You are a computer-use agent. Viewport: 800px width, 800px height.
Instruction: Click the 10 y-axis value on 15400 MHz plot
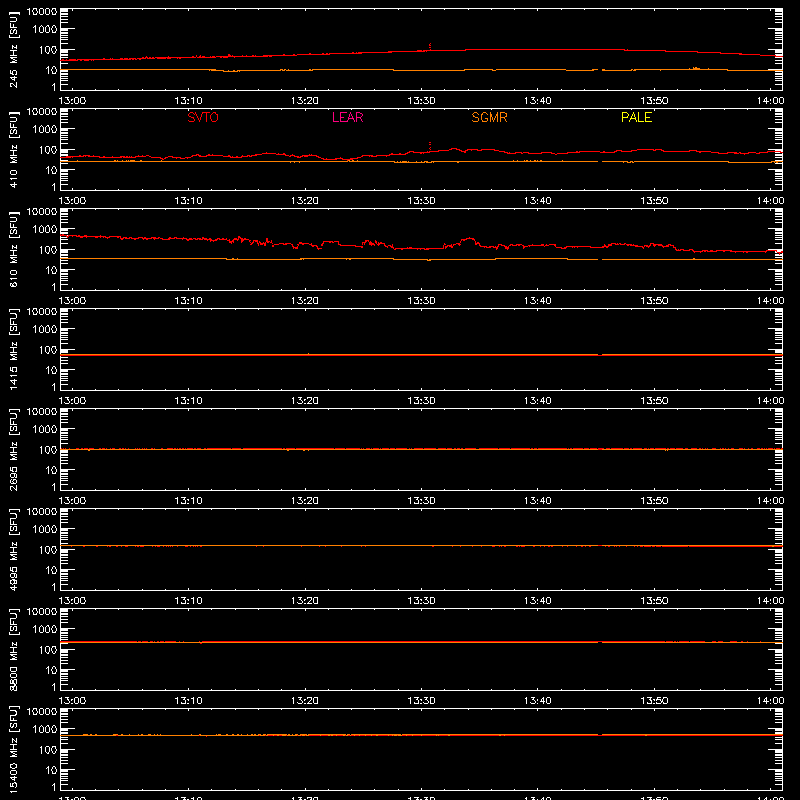coord(51,770)
